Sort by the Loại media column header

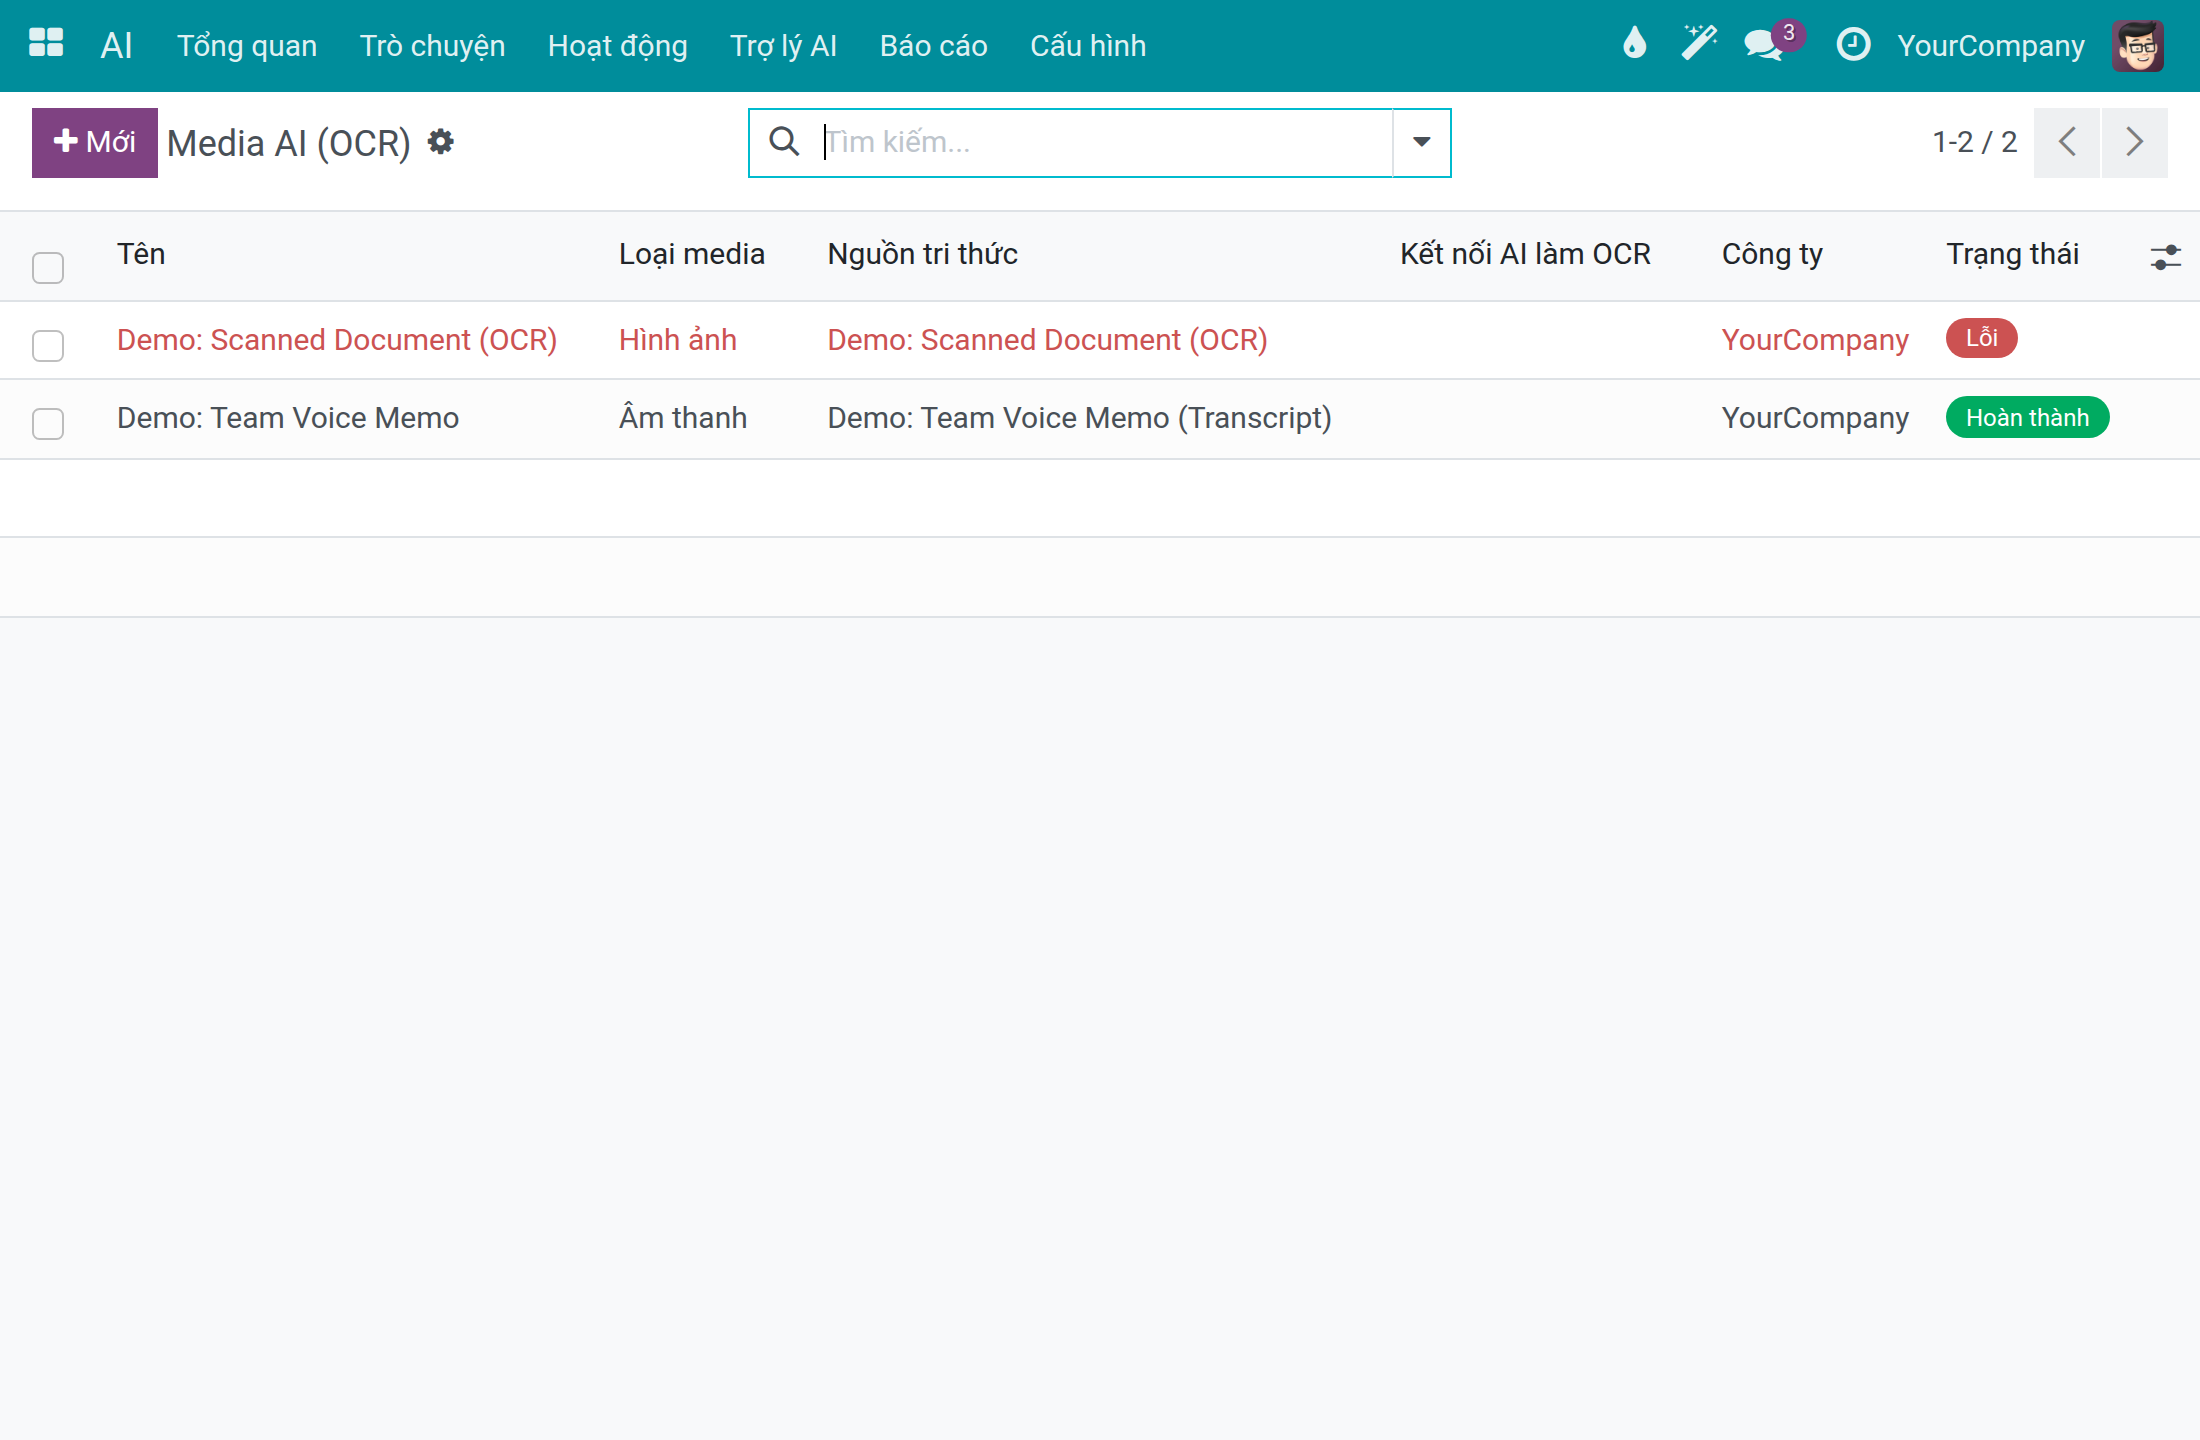coord(691,254)
